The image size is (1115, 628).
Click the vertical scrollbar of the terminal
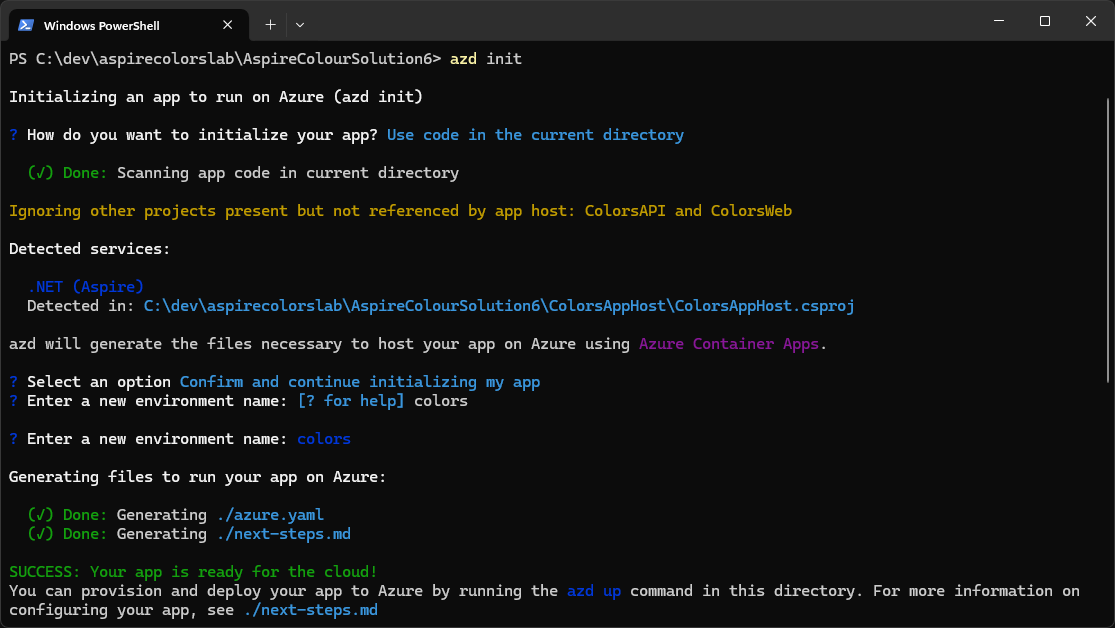click(1108, 240)
